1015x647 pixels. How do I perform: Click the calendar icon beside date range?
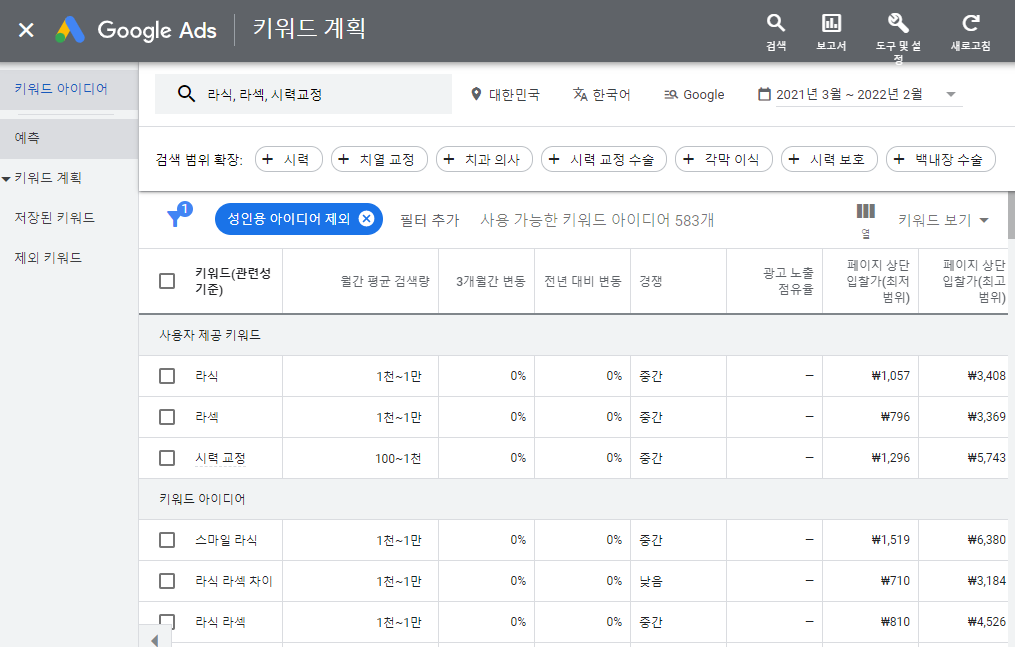tap(764, 94)
